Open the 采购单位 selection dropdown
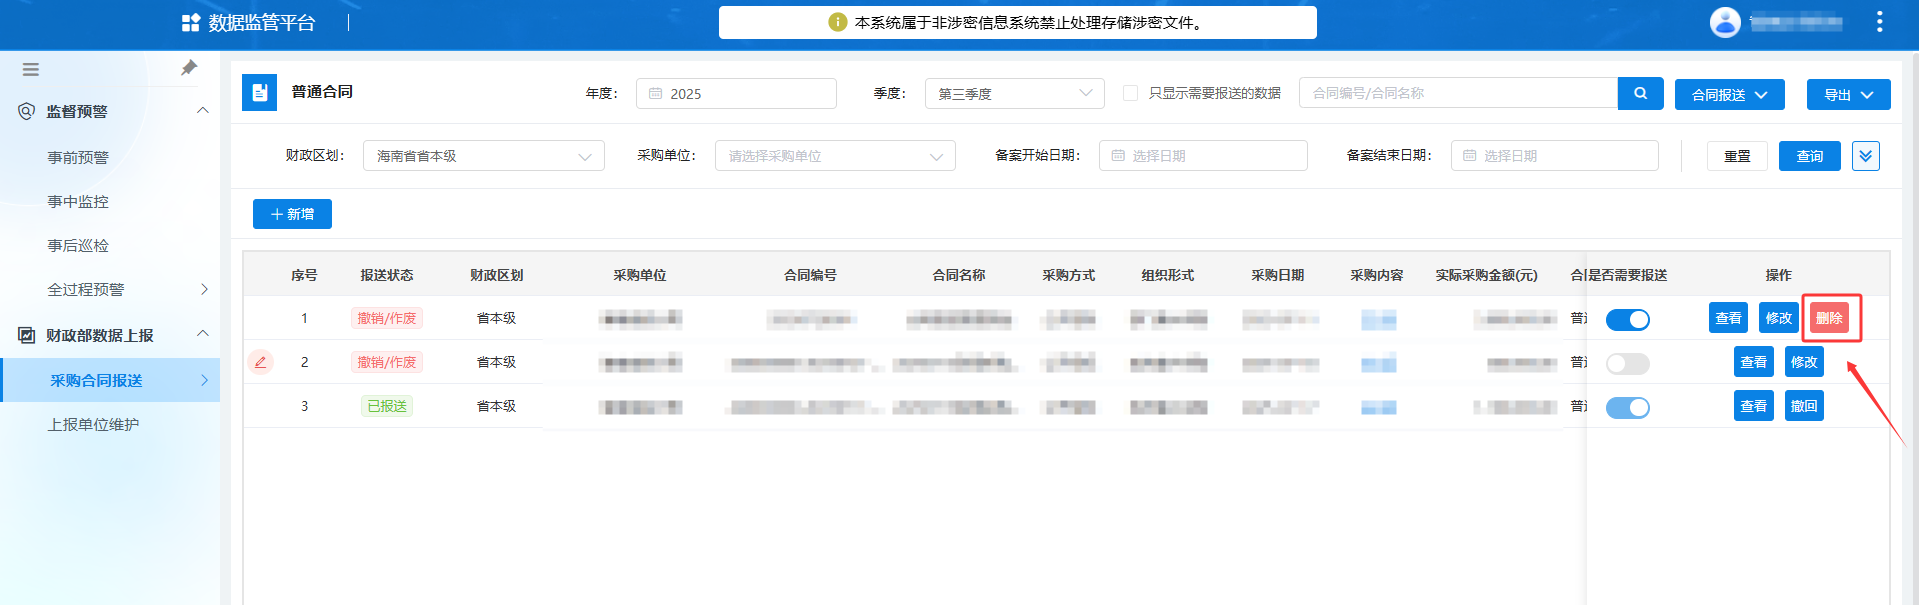The width and height of the screenshot is (1919, 605). point(834,156)
